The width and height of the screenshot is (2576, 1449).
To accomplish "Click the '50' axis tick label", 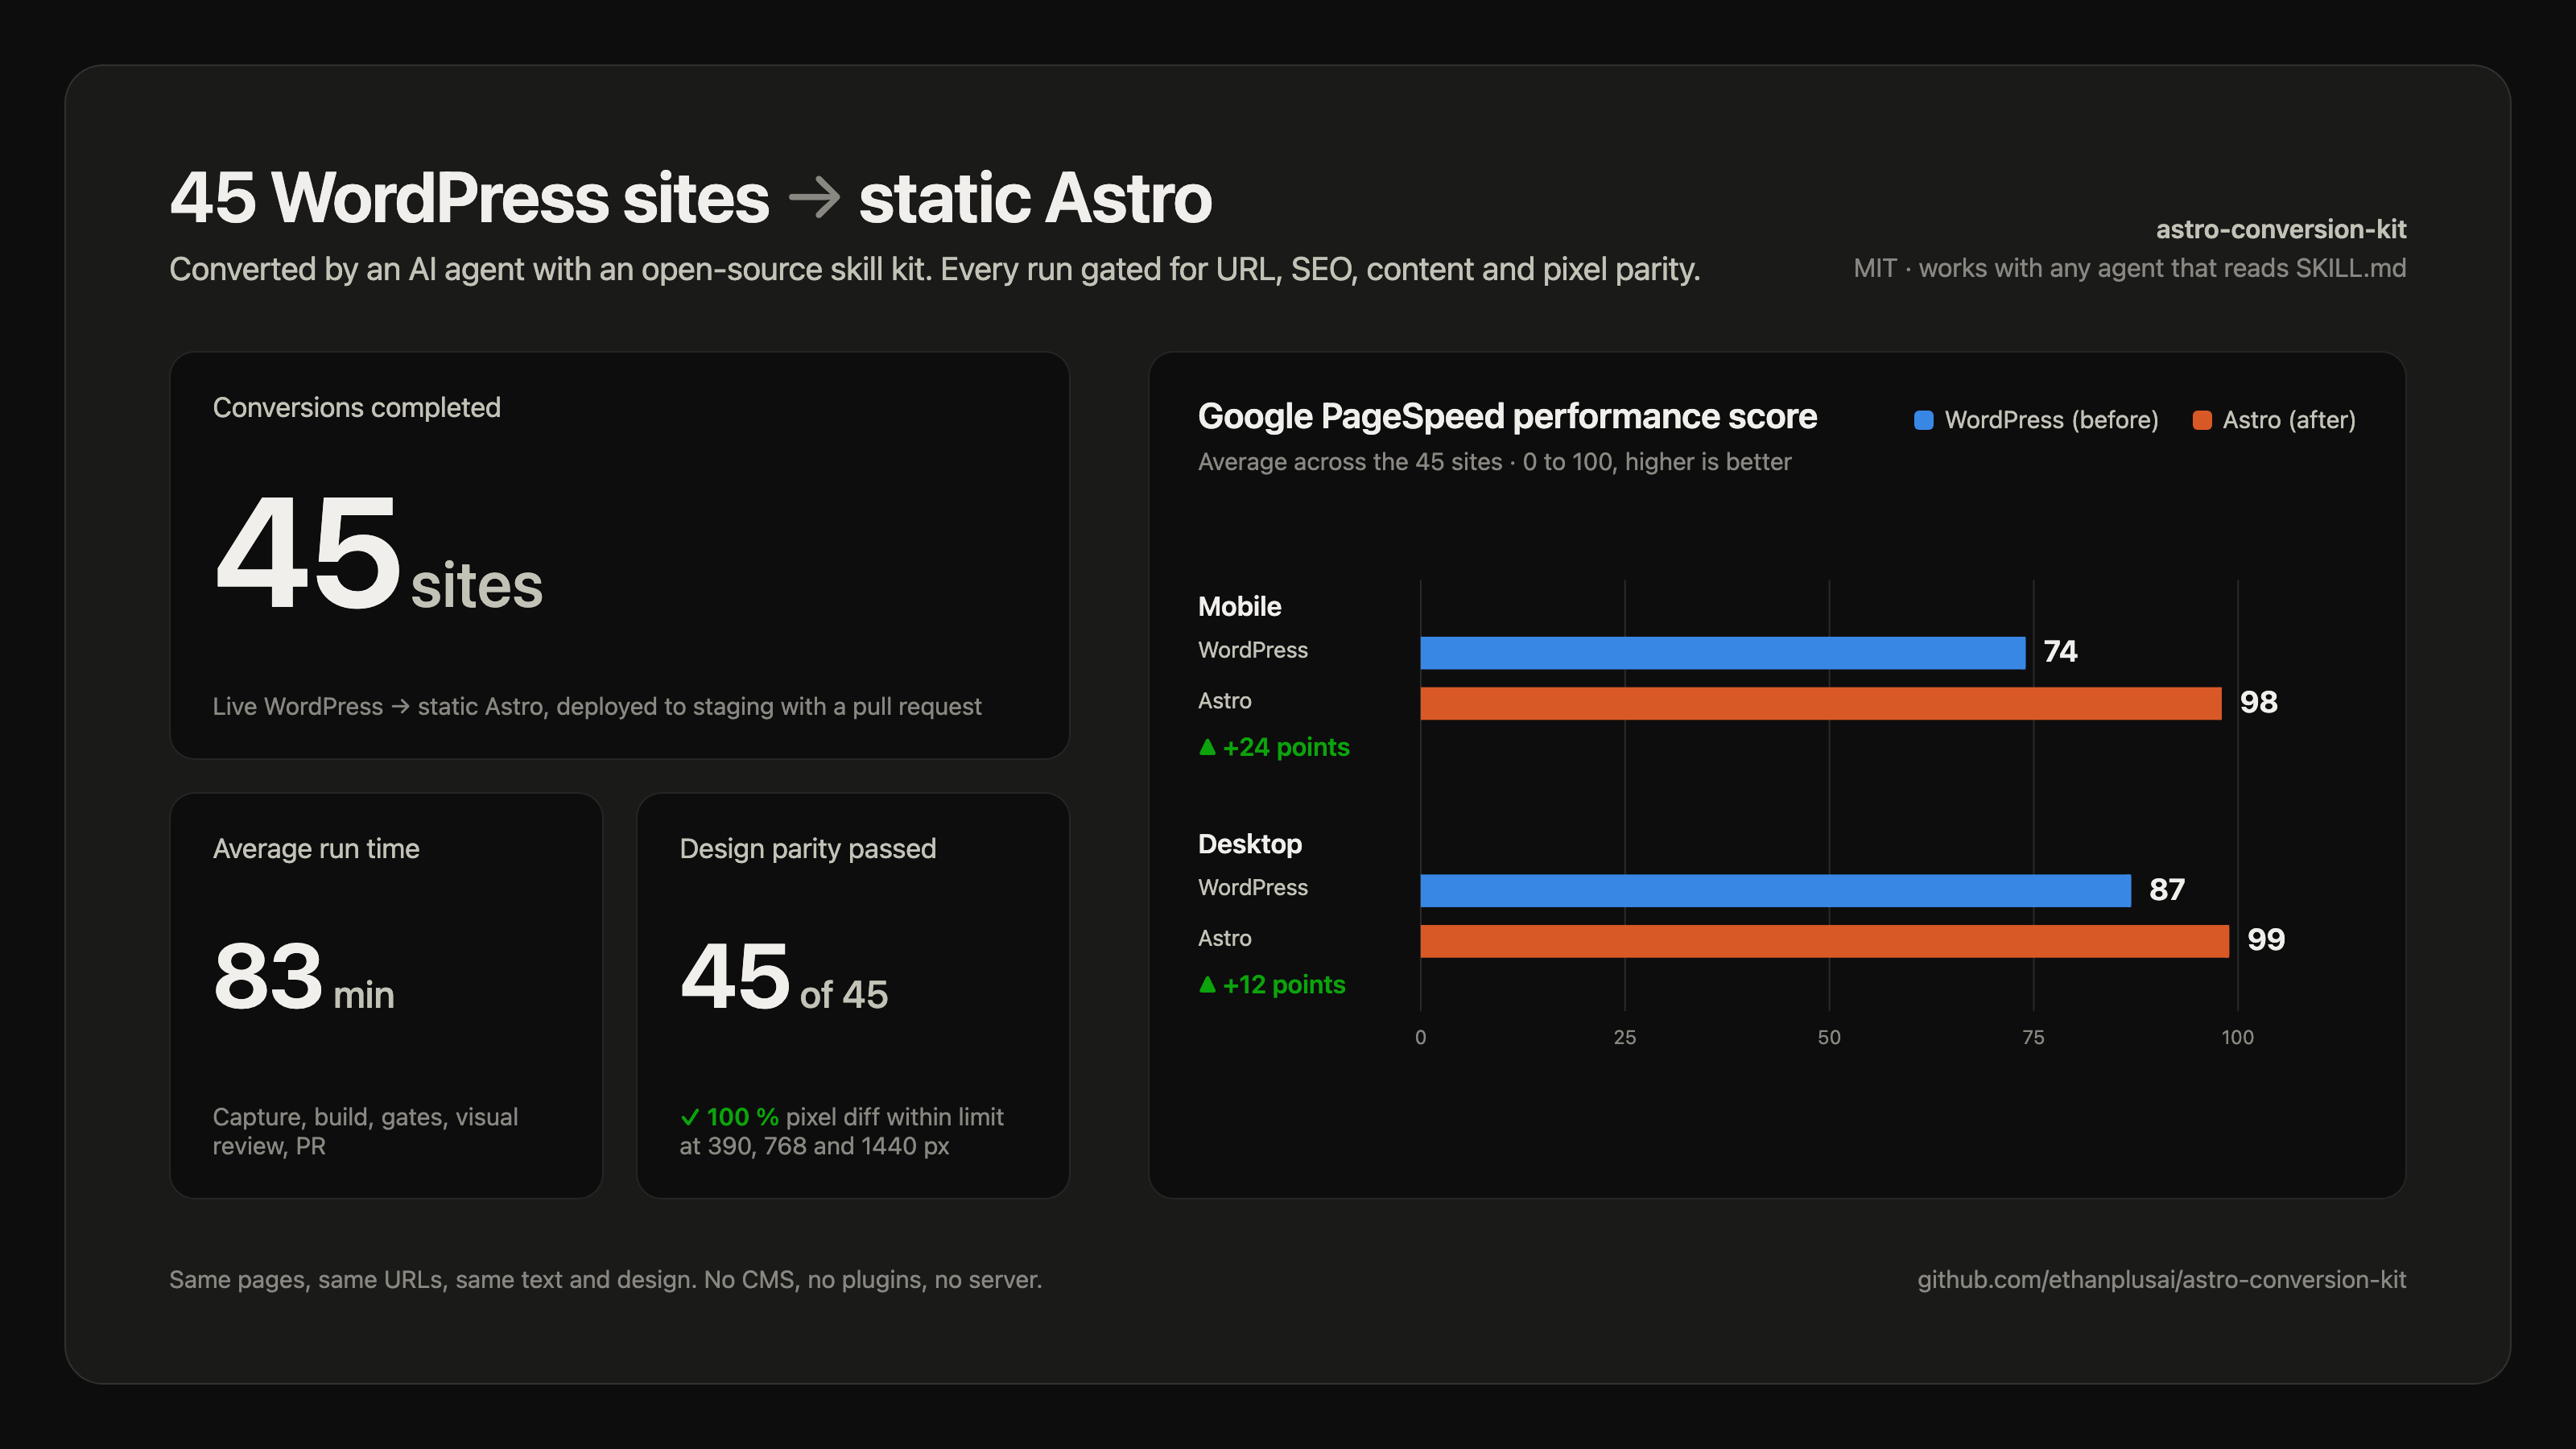I will pyautogui.click(x=1828, y=1037).
